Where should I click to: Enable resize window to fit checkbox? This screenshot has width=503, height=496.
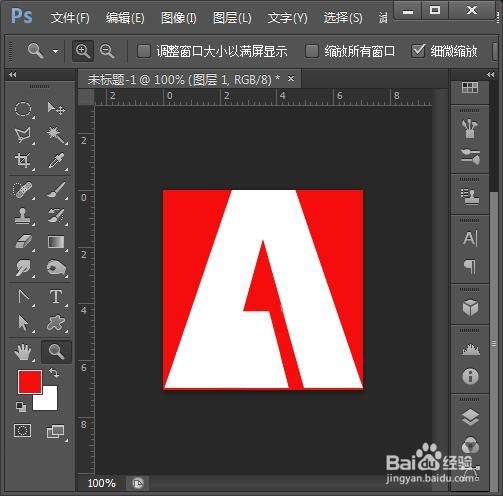tap(144, 51)
